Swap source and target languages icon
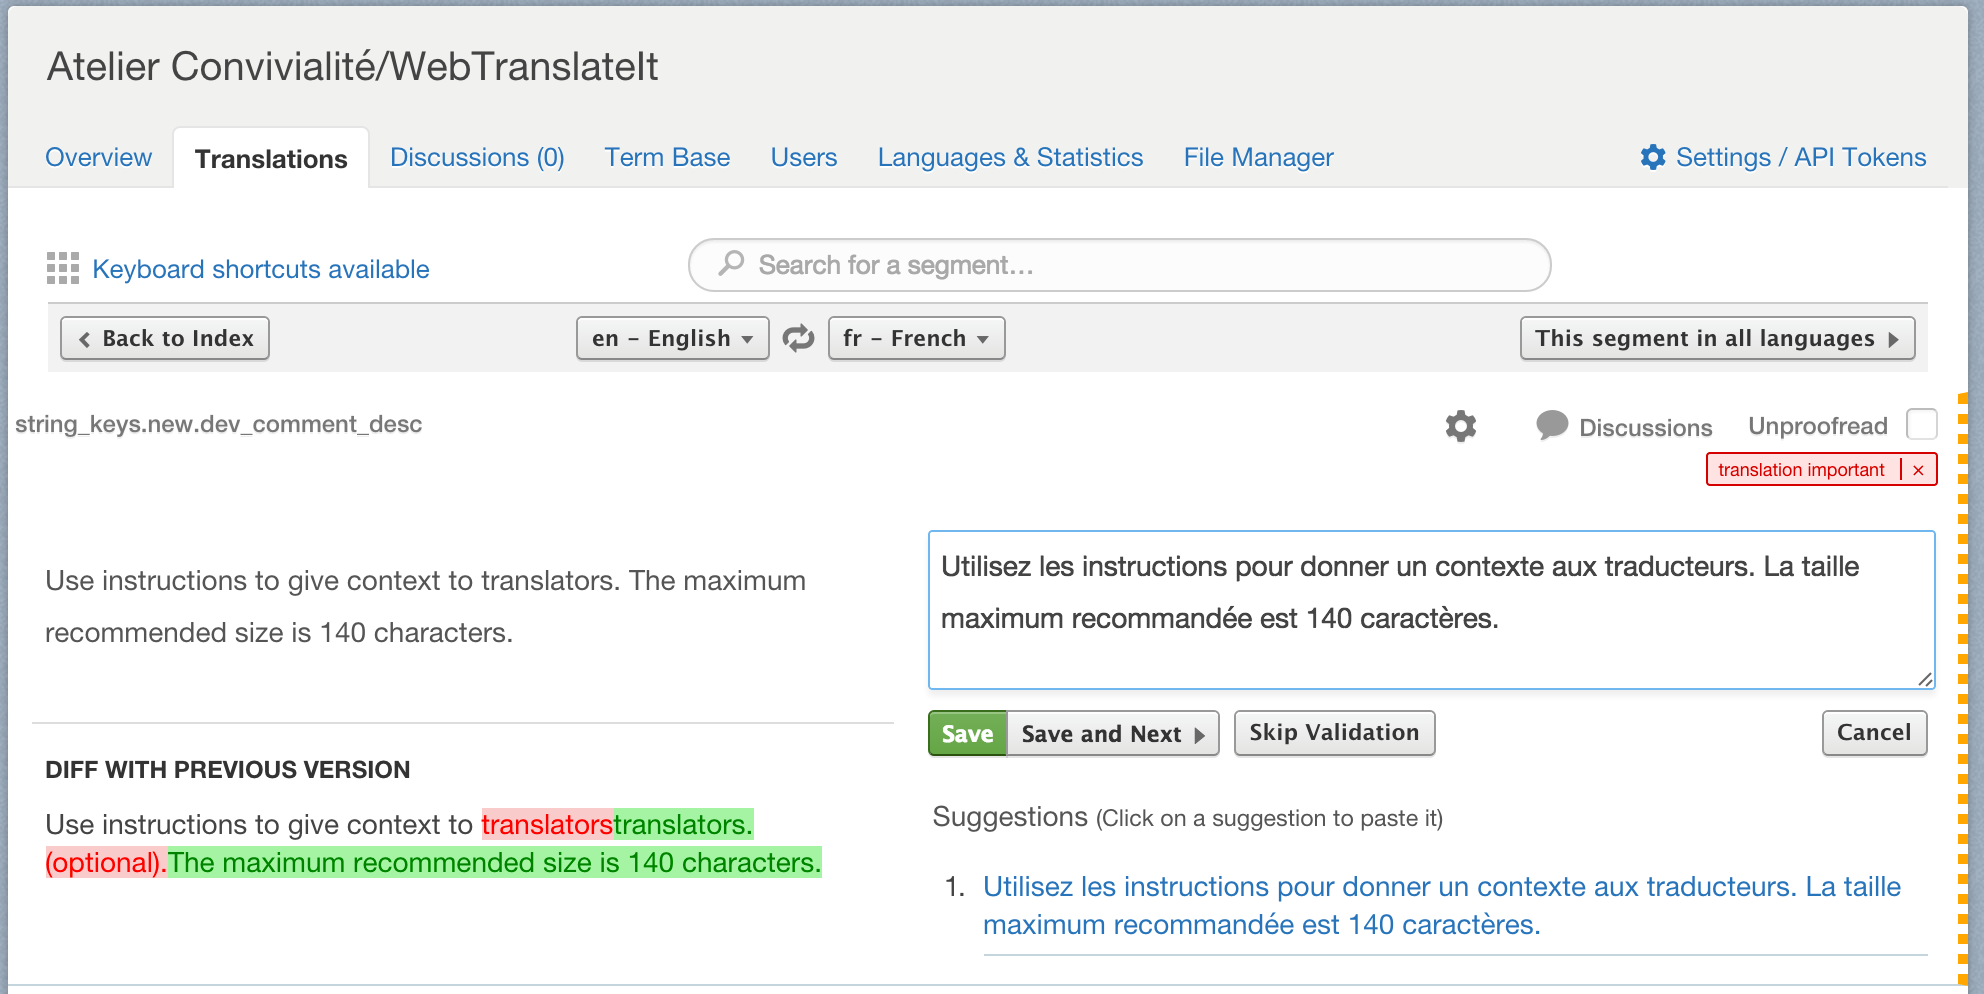This screenshot has width=1984, height=994. click(798, 338)
